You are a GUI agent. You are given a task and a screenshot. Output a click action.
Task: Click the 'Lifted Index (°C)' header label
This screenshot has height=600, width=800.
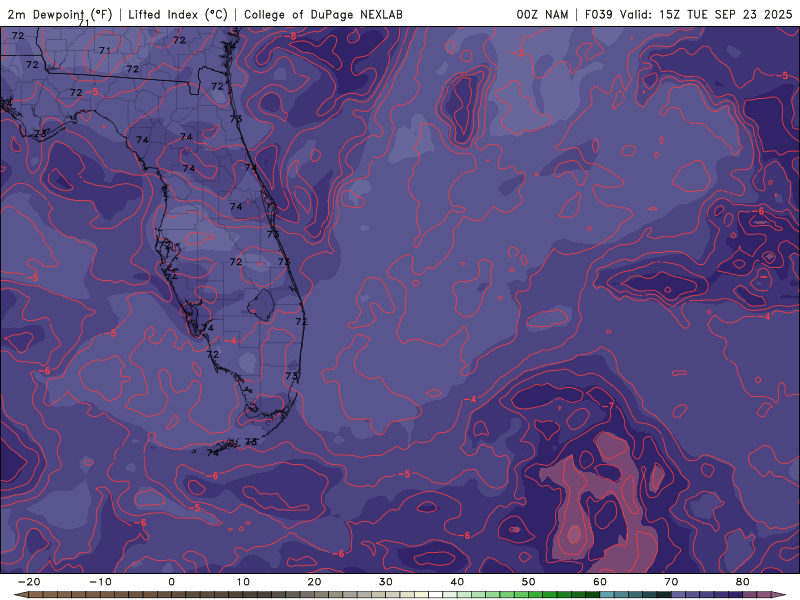178,14
